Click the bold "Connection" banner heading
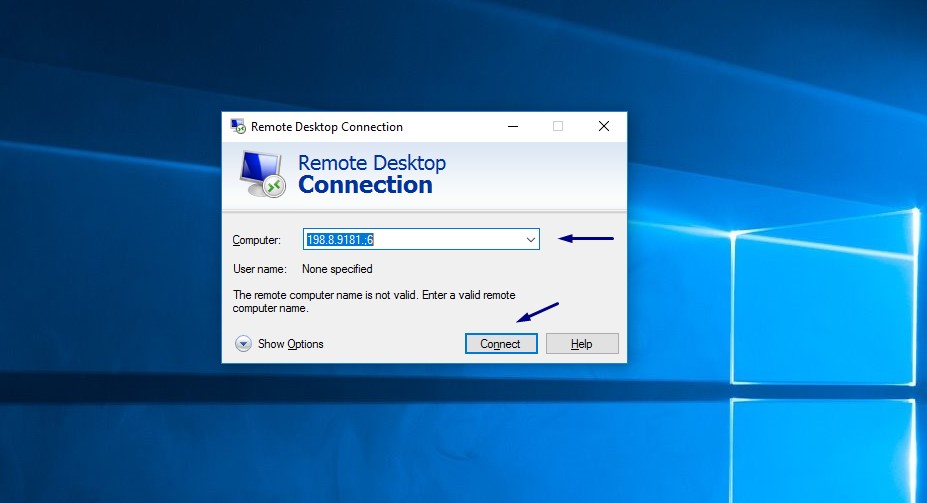Viewport: 927px width, 503px height. coord(365,185)
